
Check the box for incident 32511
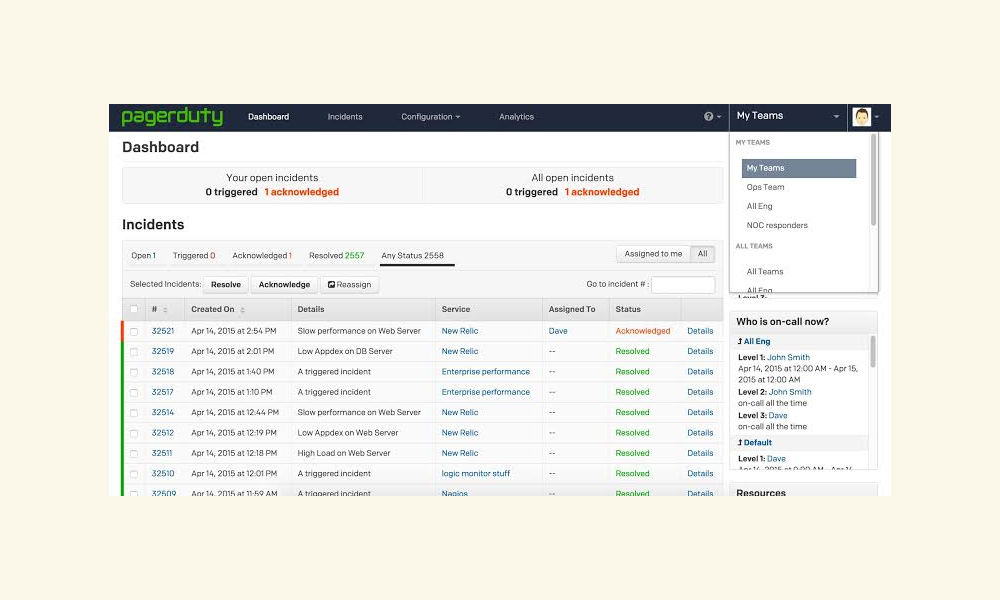[134, 454]
